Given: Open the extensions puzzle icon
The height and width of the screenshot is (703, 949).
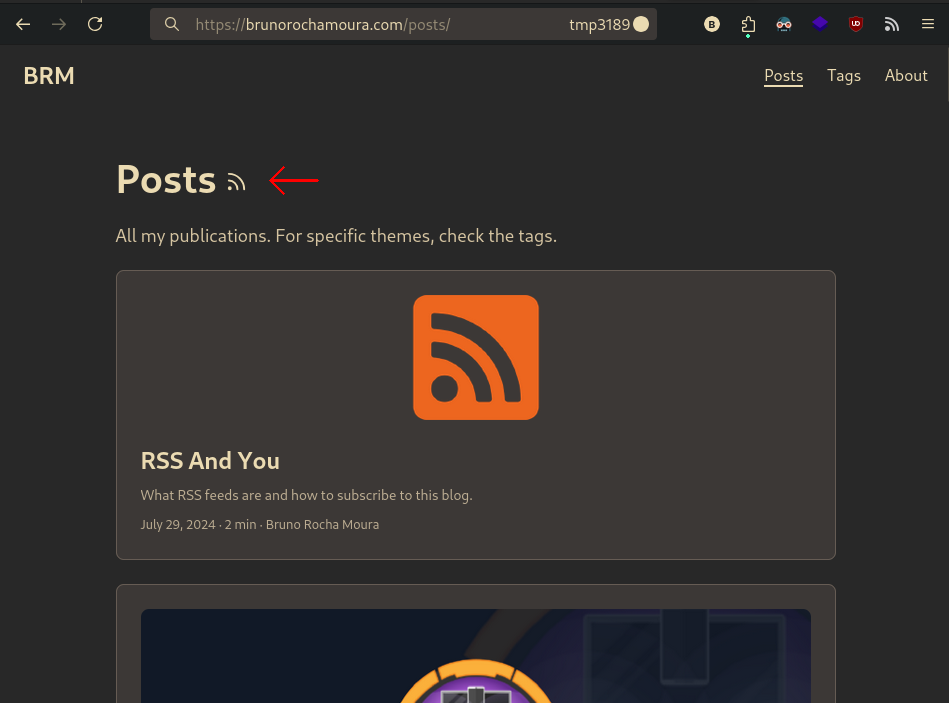Looking at the screenshot, I should [x=748, y=24].
